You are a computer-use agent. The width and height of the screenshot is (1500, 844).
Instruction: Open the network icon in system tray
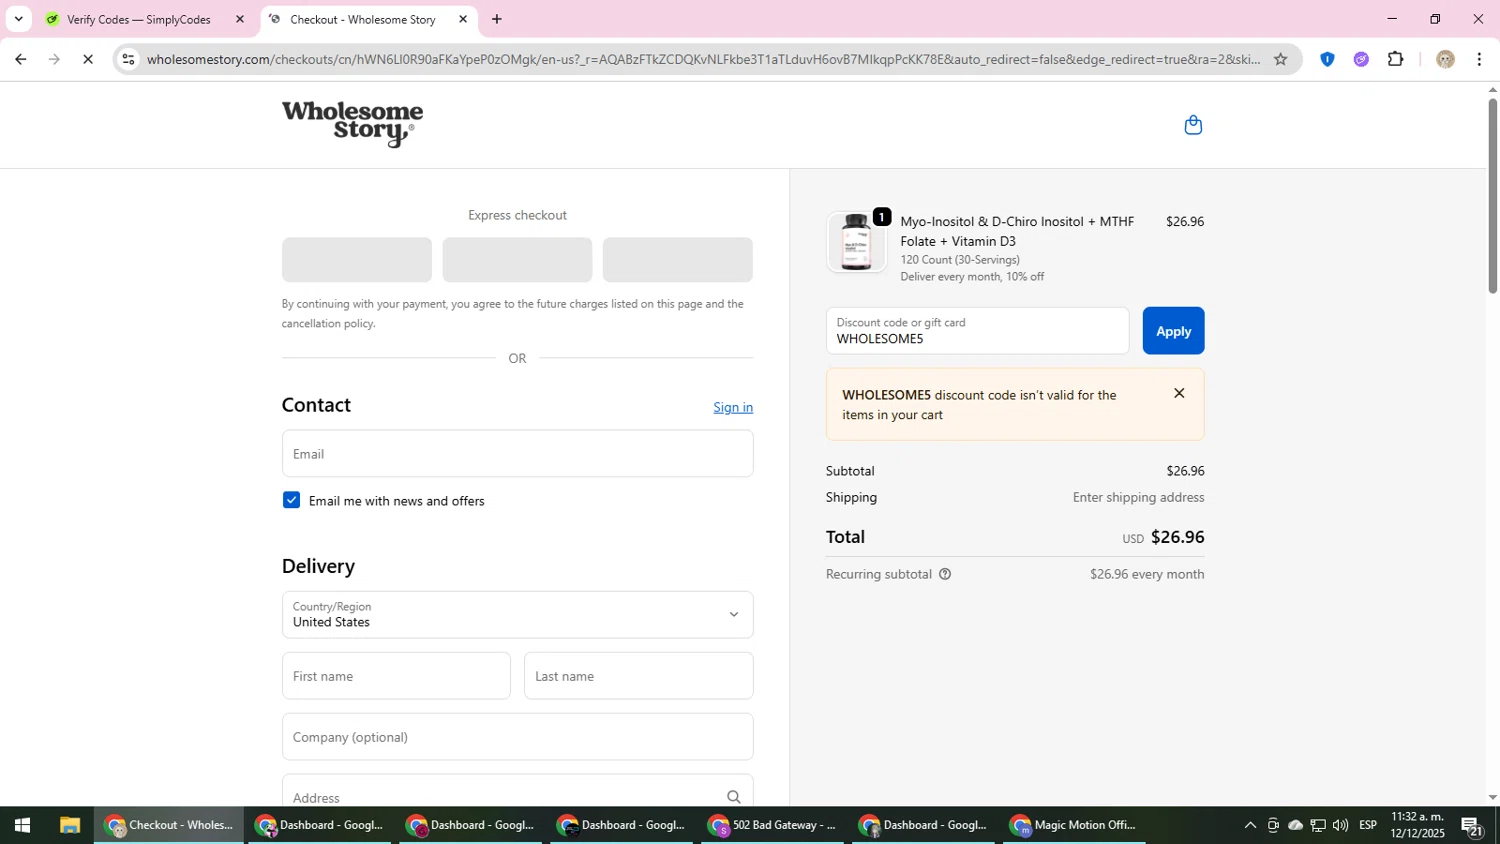coord(1318,825)
